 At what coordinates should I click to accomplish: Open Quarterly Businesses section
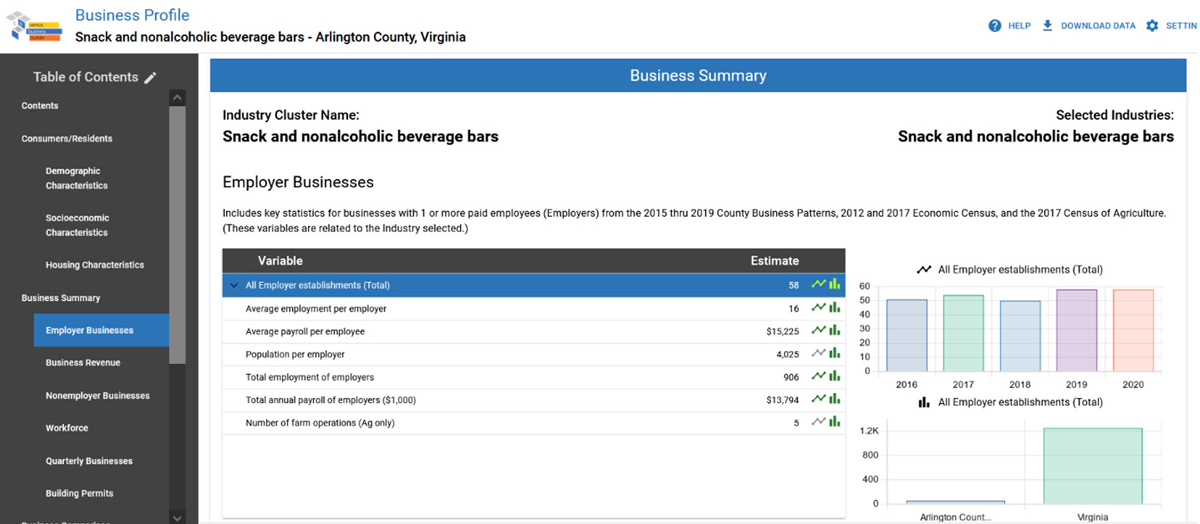(89, 461)
